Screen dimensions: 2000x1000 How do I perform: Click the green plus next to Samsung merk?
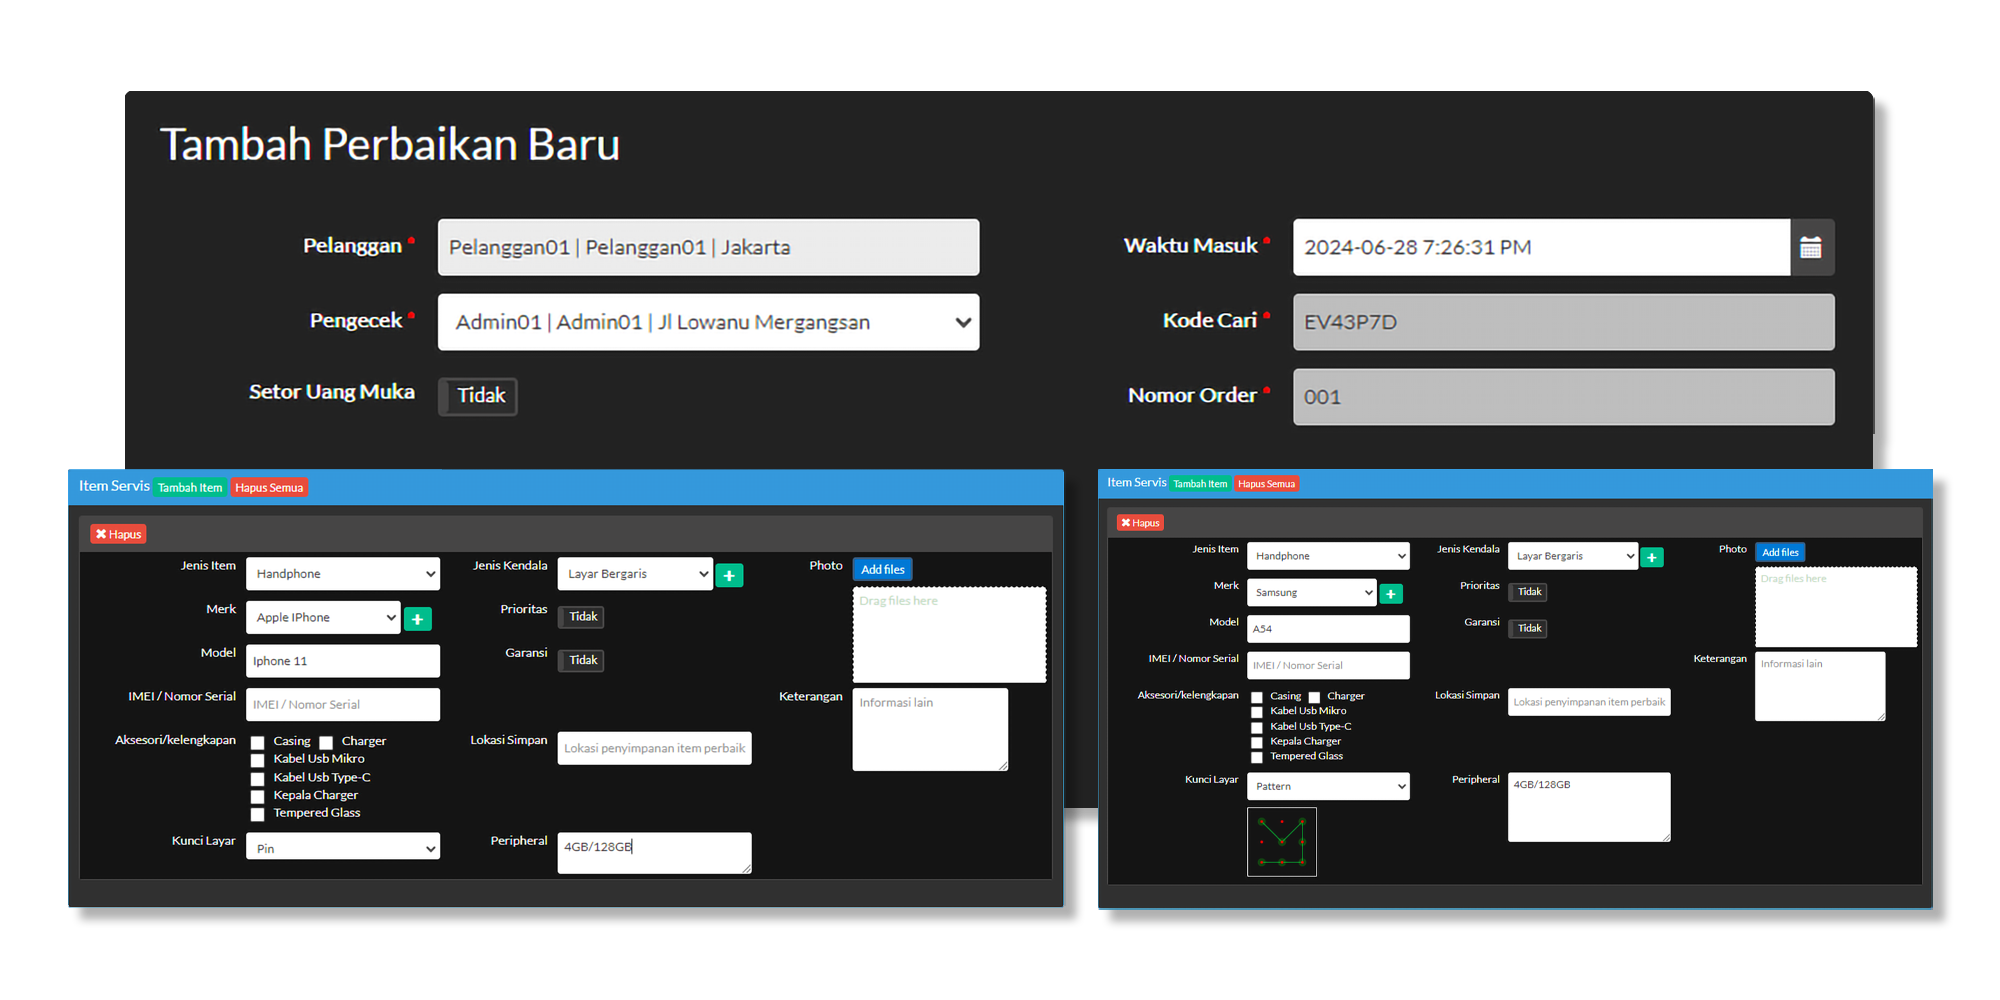1391,592
